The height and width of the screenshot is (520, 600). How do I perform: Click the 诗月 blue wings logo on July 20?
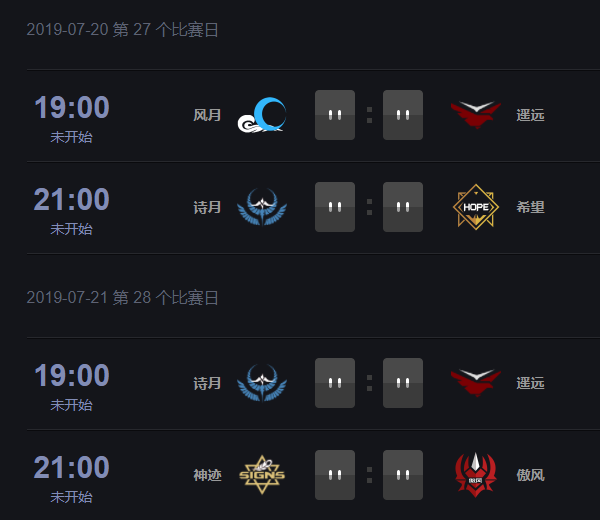pos(261,207)
